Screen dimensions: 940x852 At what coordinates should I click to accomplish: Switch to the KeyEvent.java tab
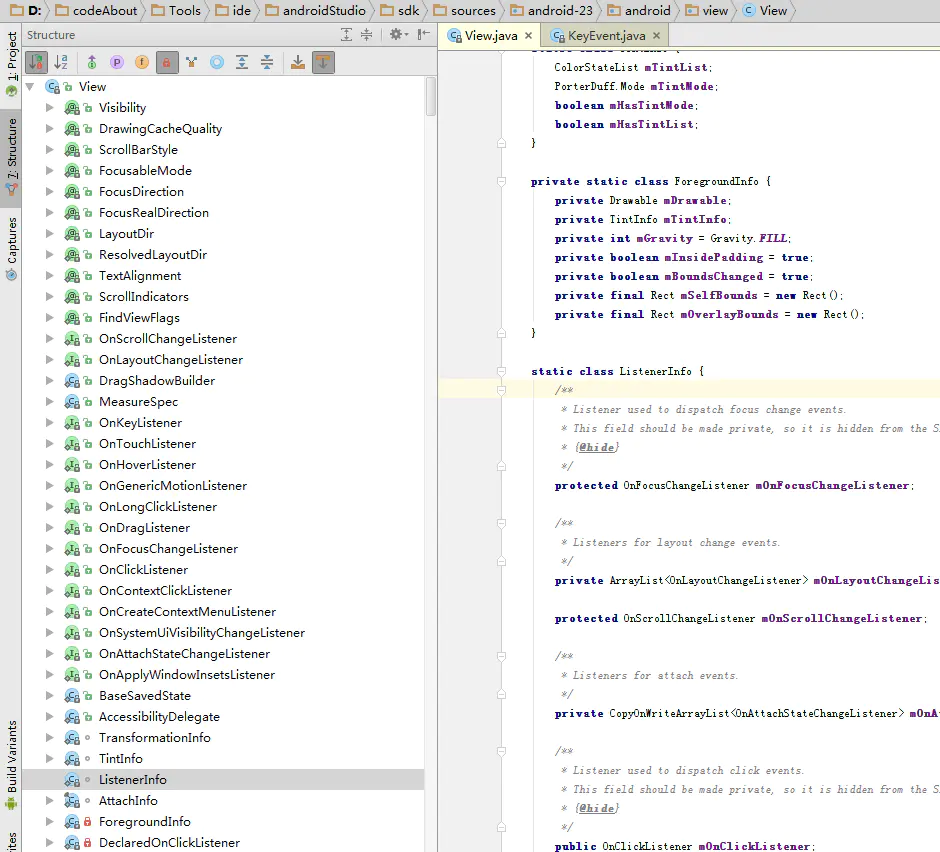tap(605, 32)
